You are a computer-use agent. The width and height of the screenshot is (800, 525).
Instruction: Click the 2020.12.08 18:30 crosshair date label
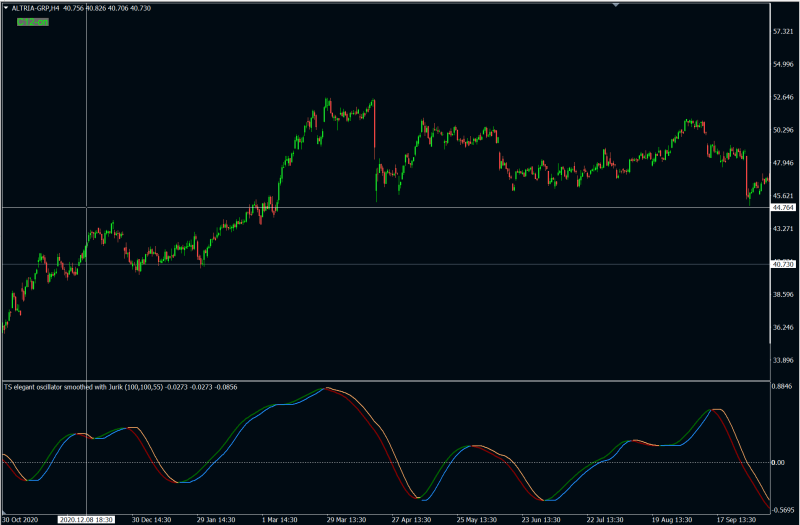(86, 519)
